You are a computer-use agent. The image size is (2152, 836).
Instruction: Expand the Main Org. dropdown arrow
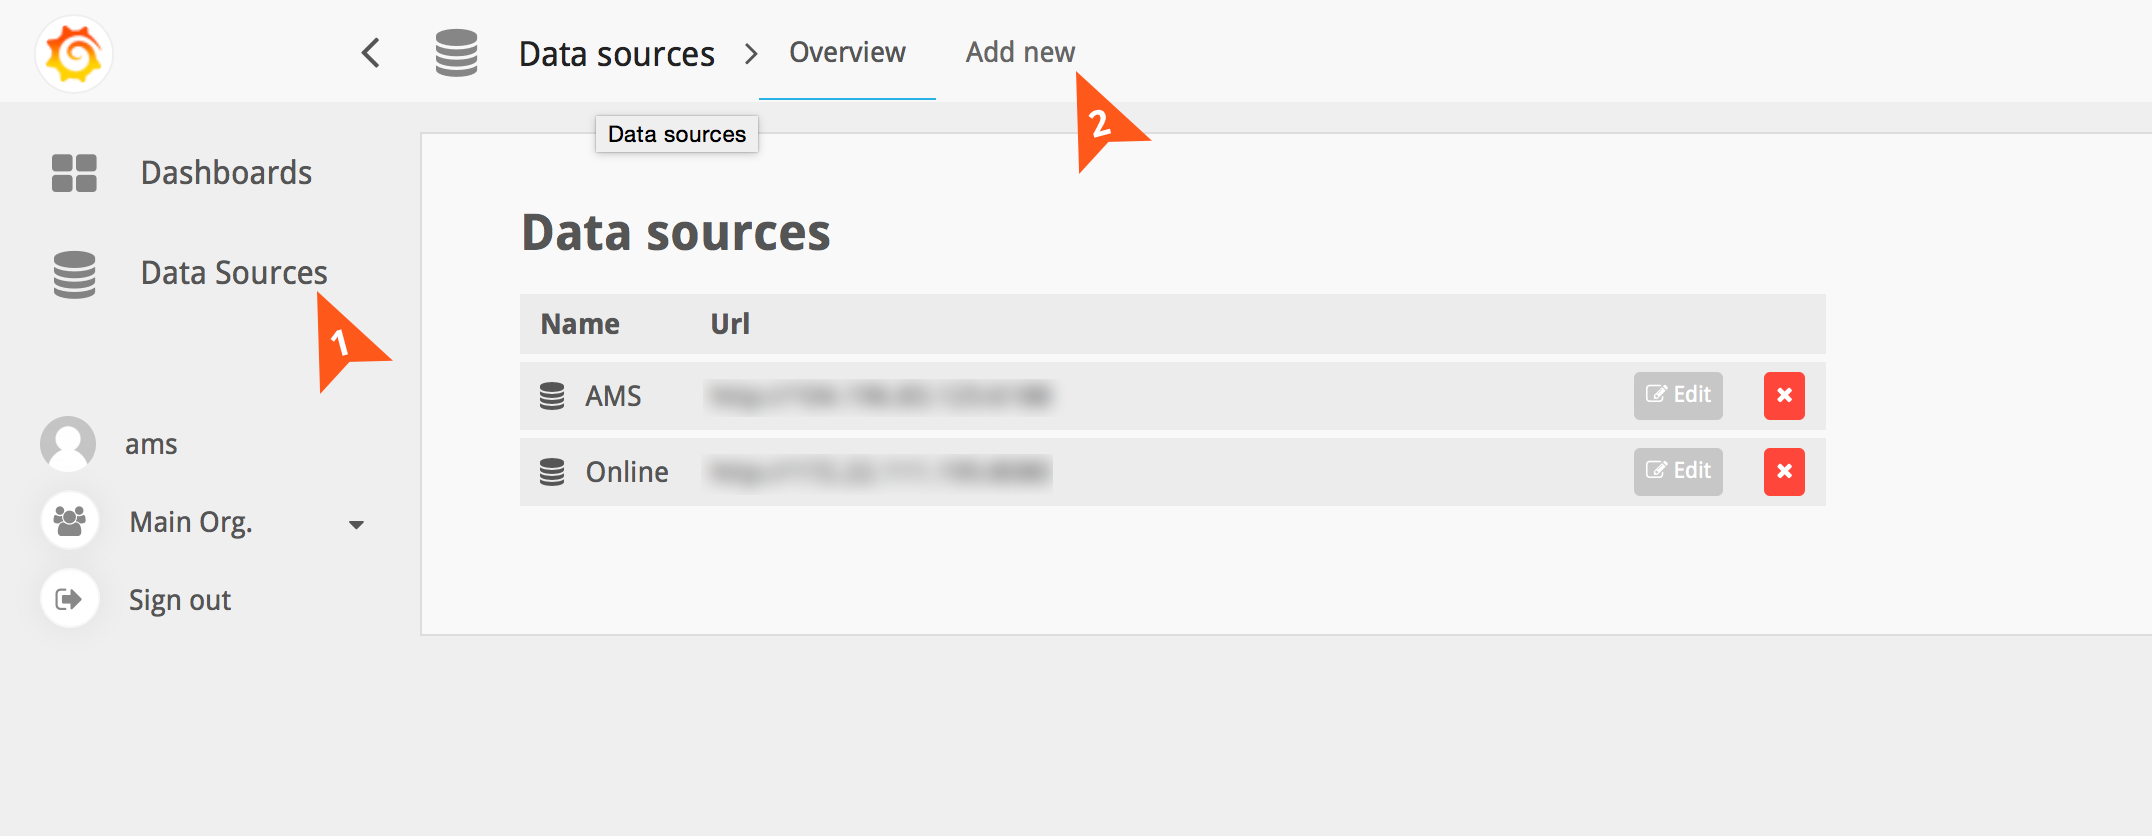pyautogui.click(x=356, y=524)
